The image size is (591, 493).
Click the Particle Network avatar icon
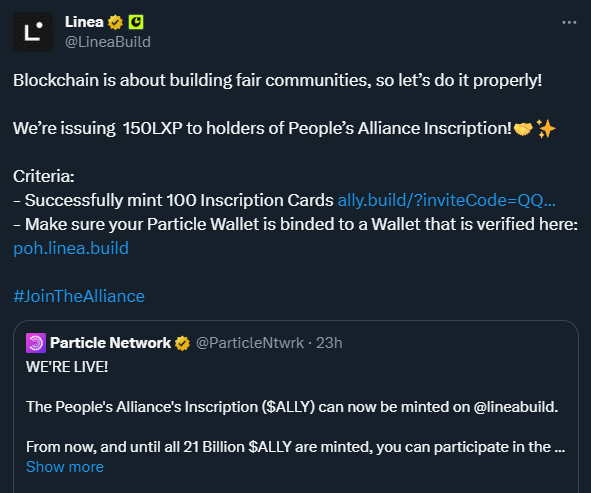pyautogui.click(x=36, y=343)
